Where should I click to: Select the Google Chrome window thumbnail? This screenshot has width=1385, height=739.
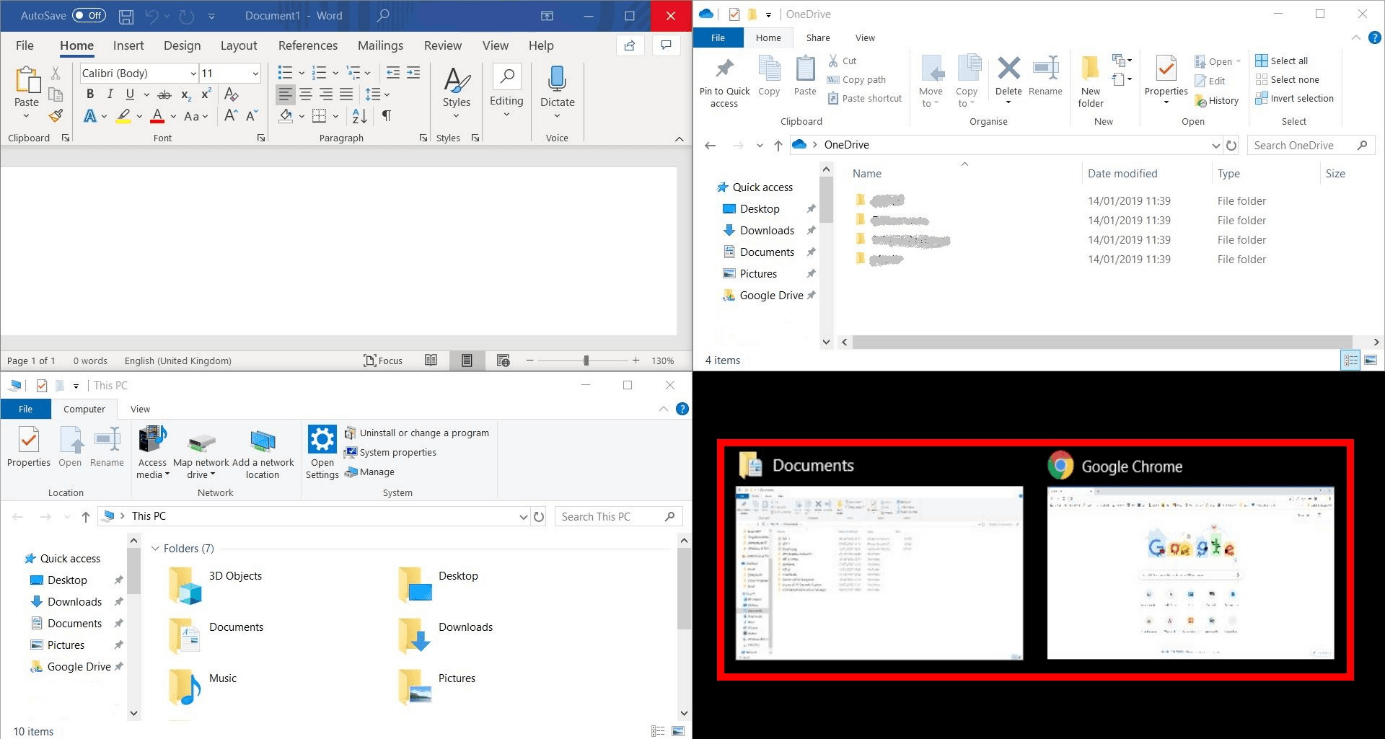(x=1190, y=573)
